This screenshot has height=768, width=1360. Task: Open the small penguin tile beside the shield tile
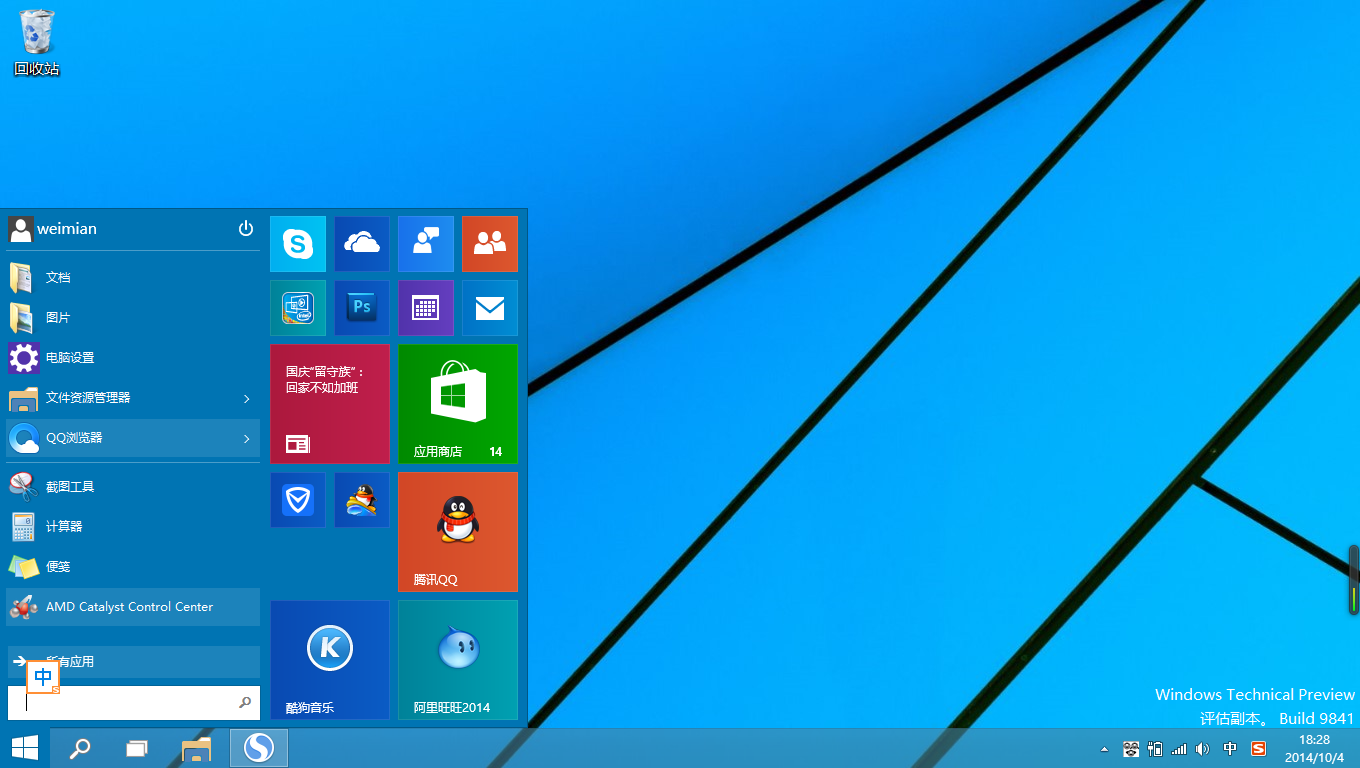362,500
